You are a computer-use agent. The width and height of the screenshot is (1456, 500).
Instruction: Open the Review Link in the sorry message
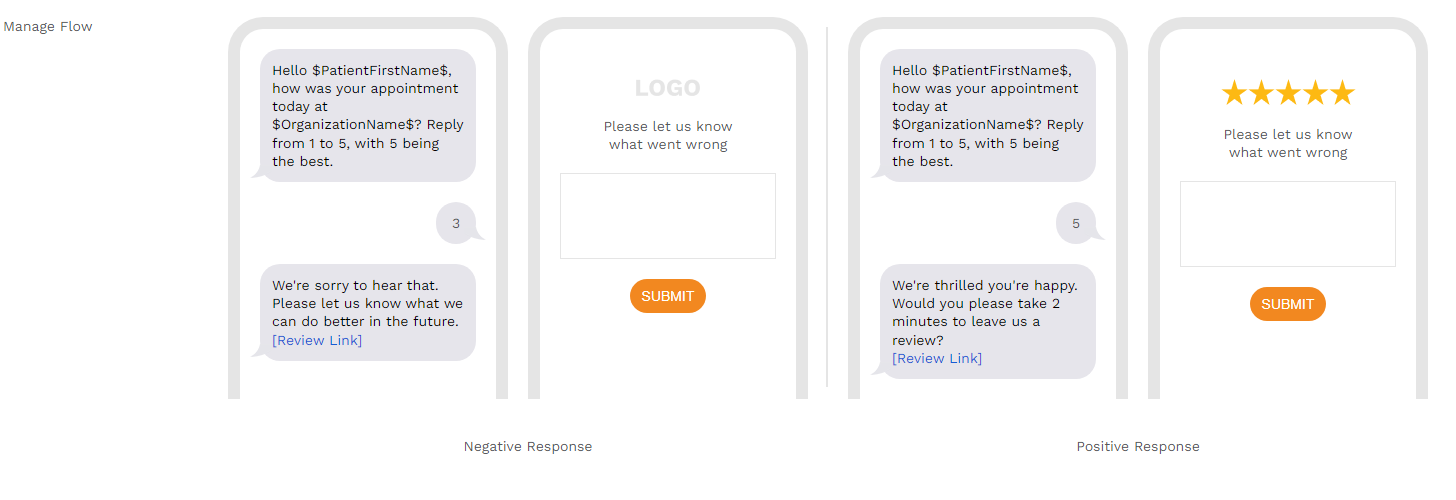coord(317,340)
